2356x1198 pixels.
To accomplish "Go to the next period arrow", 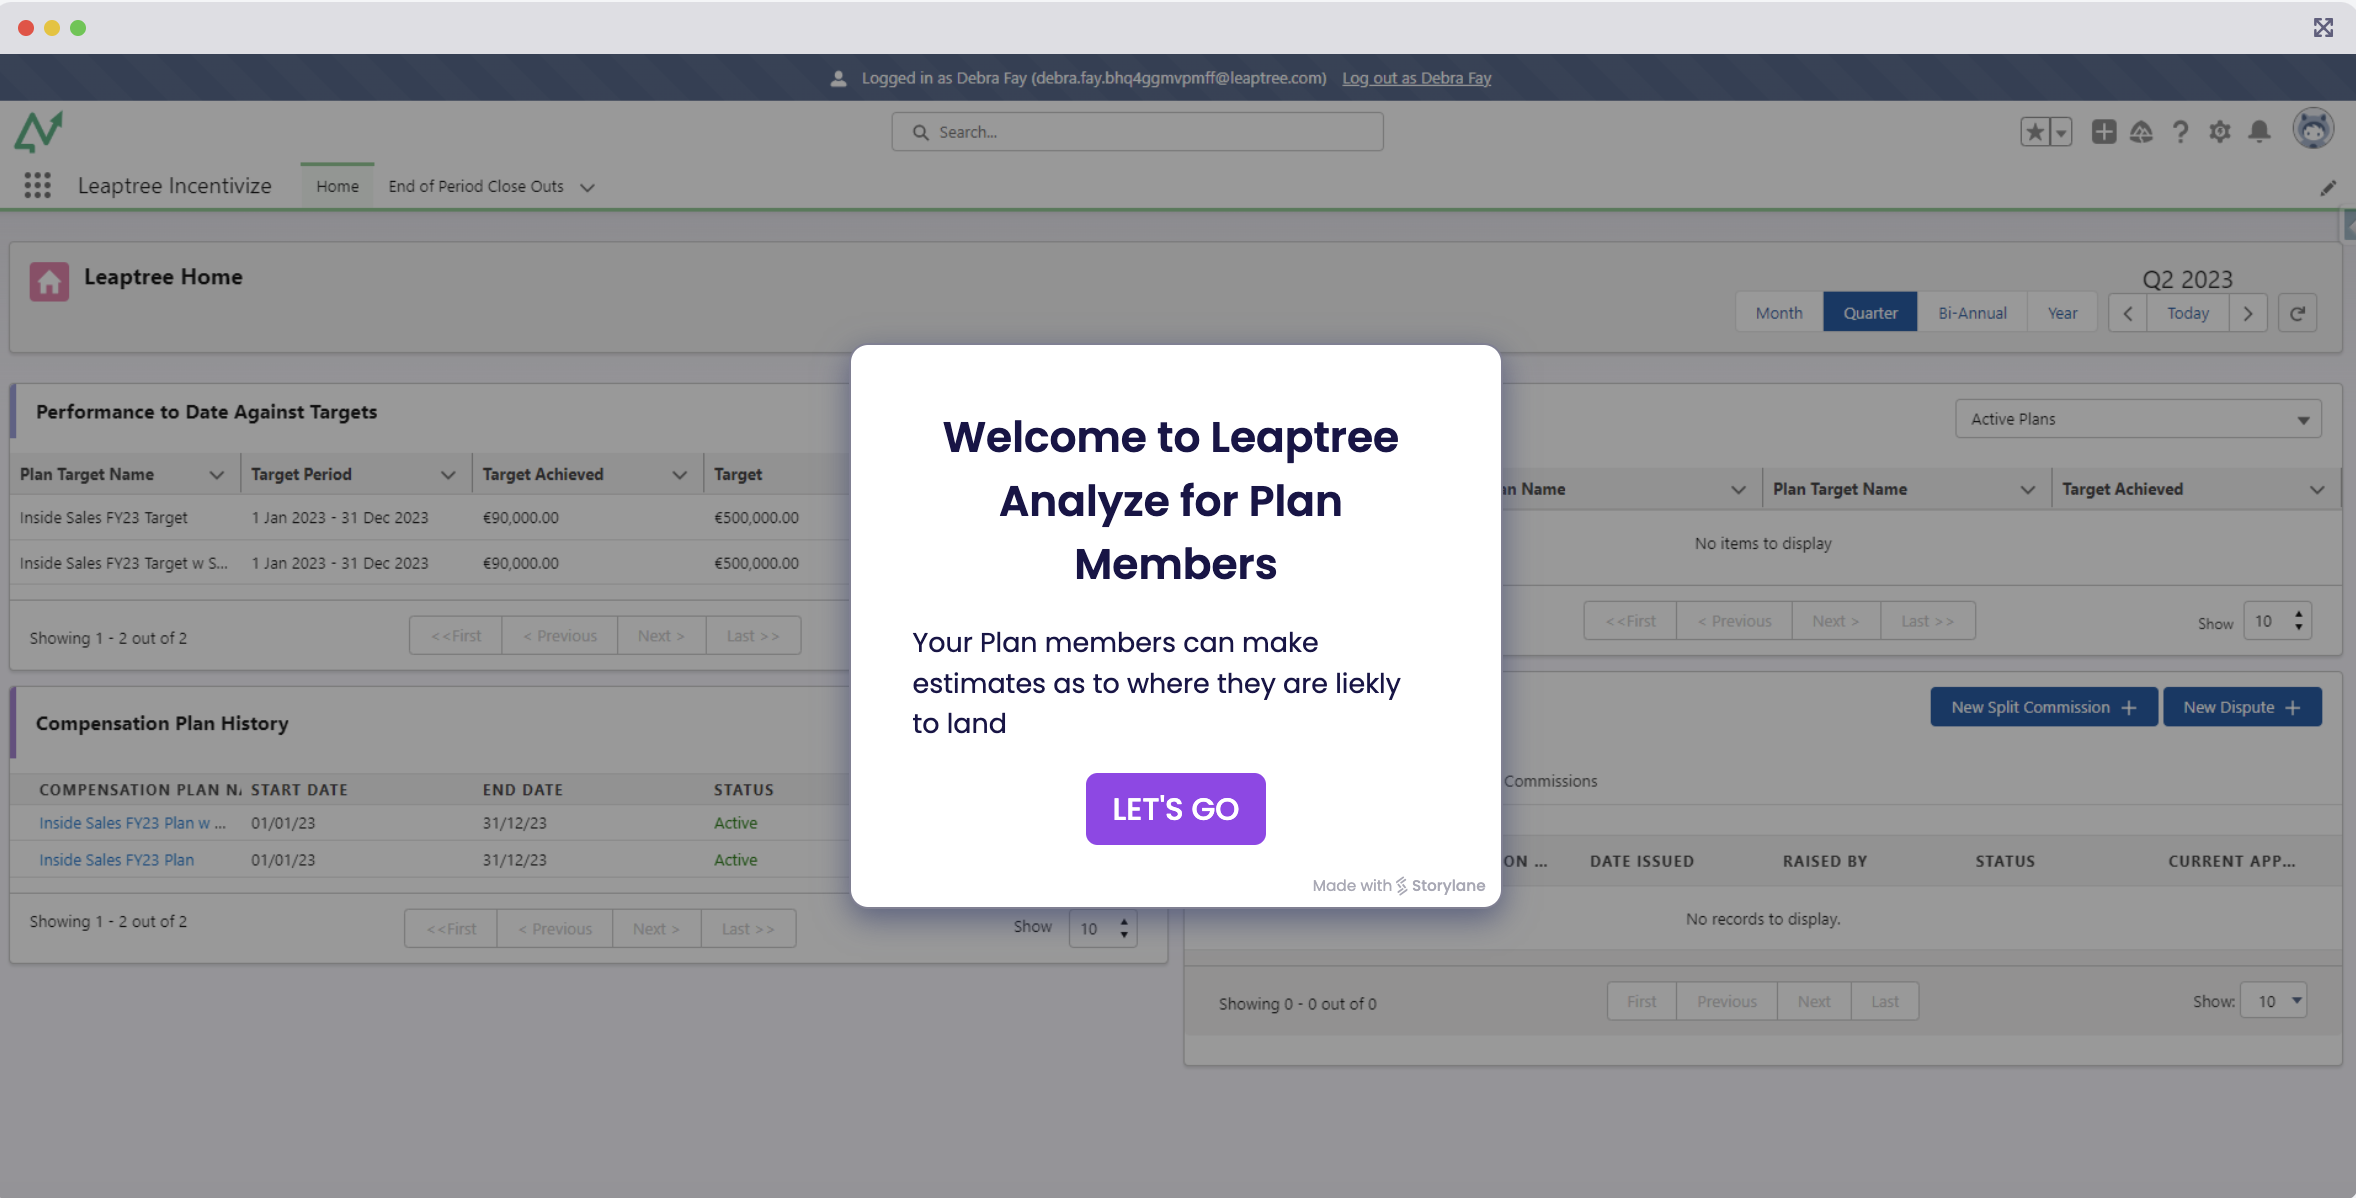I will [2248, 313].
